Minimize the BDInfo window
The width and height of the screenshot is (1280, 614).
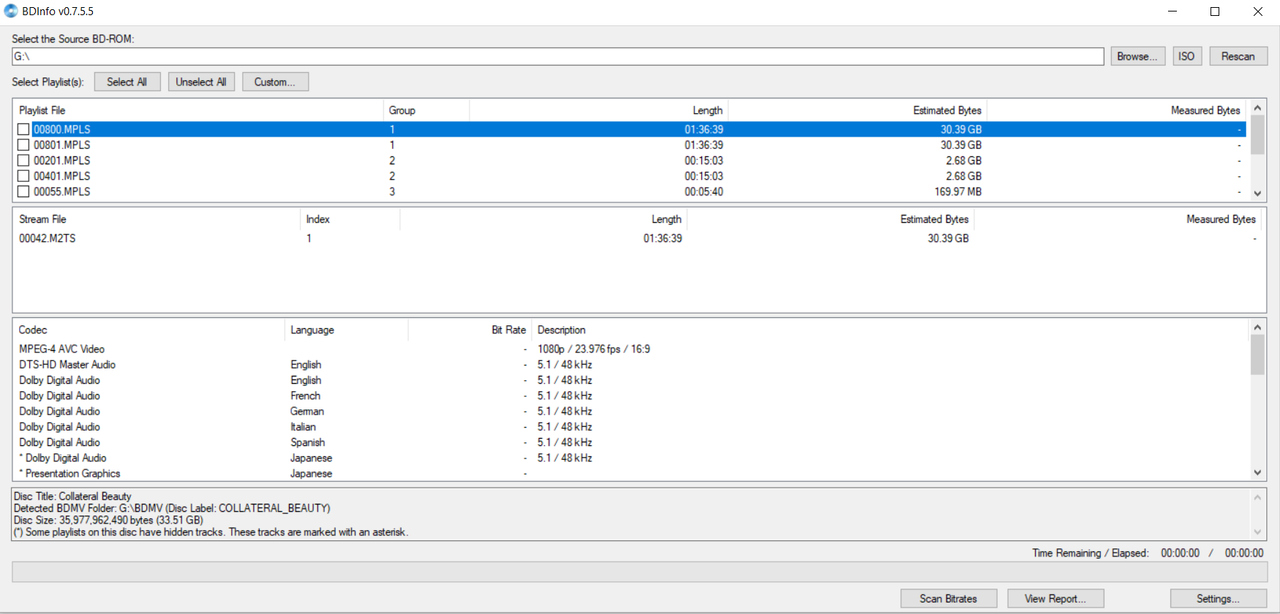click(1171, 11)
